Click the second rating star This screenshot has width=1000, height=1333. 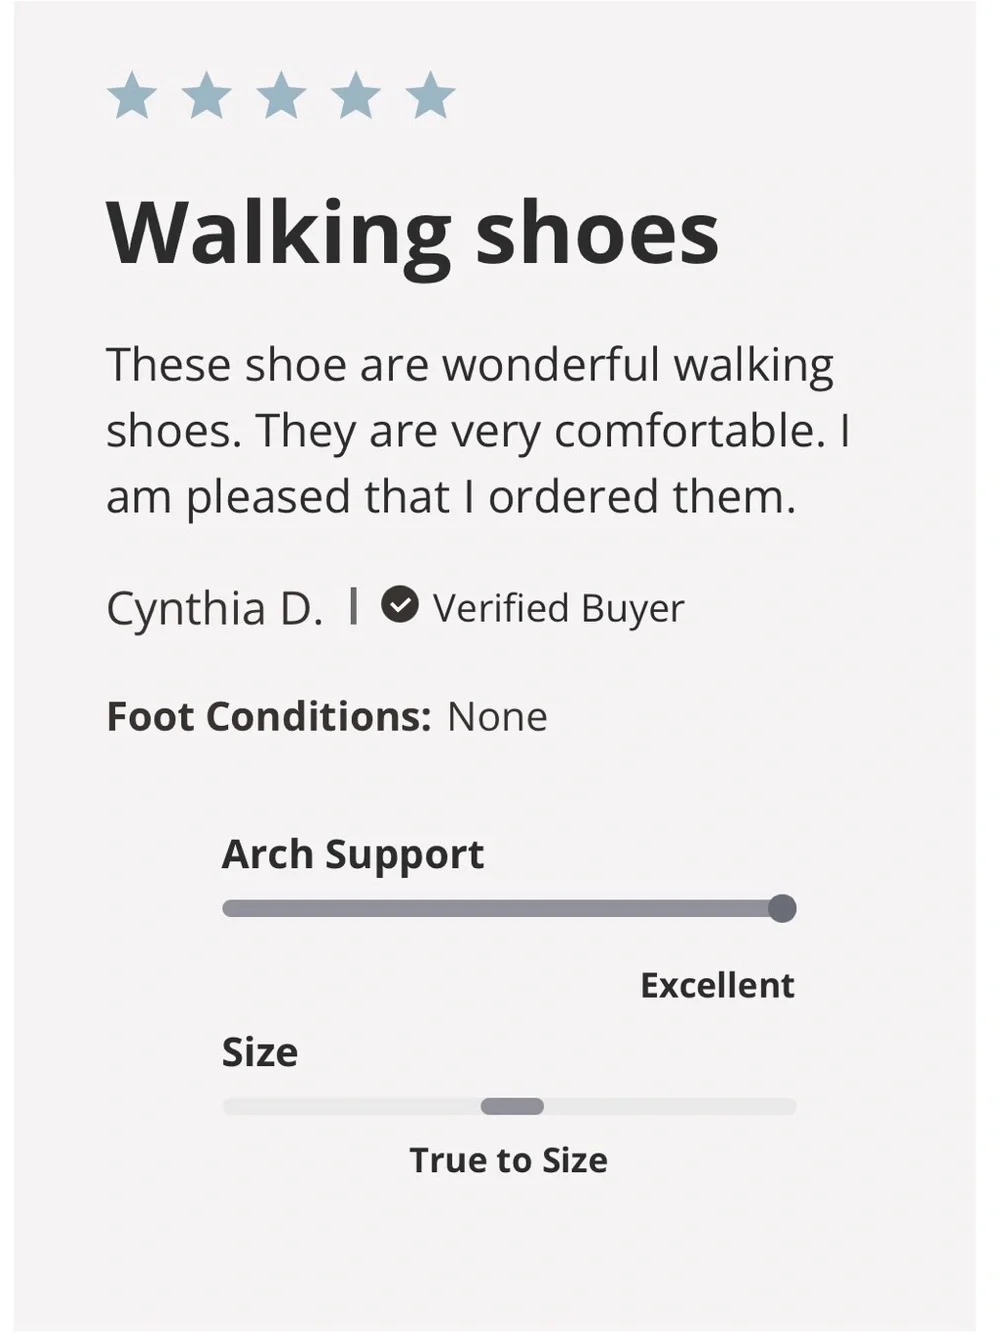click(x=207, y=96)
